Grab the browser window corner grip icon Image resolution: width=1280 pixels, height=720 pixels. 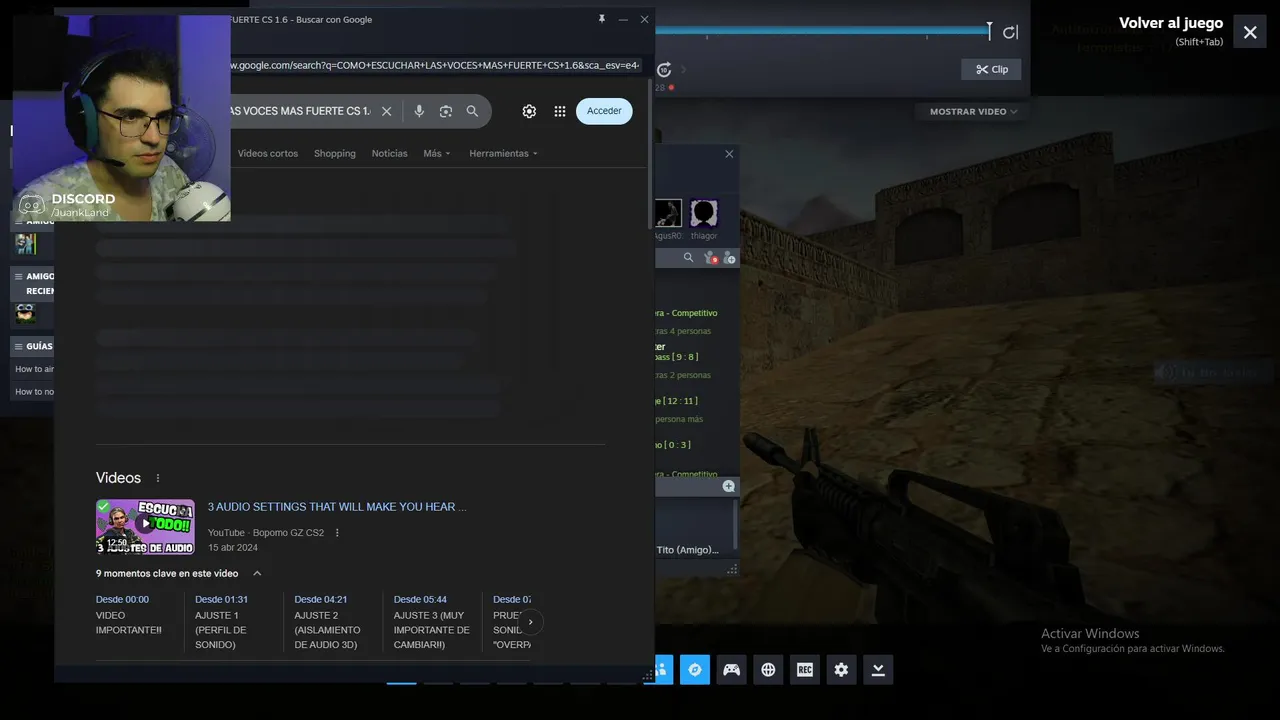pos(647,676)
